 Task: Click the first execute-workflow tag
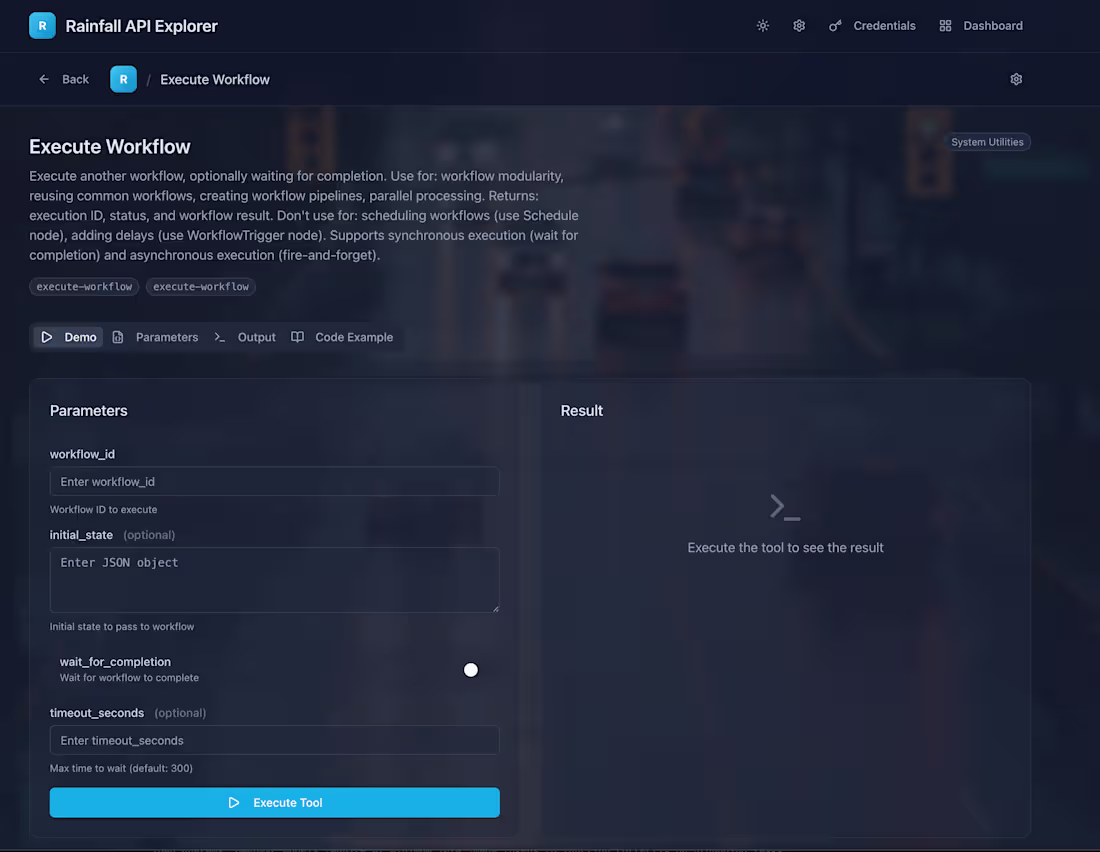84,286
